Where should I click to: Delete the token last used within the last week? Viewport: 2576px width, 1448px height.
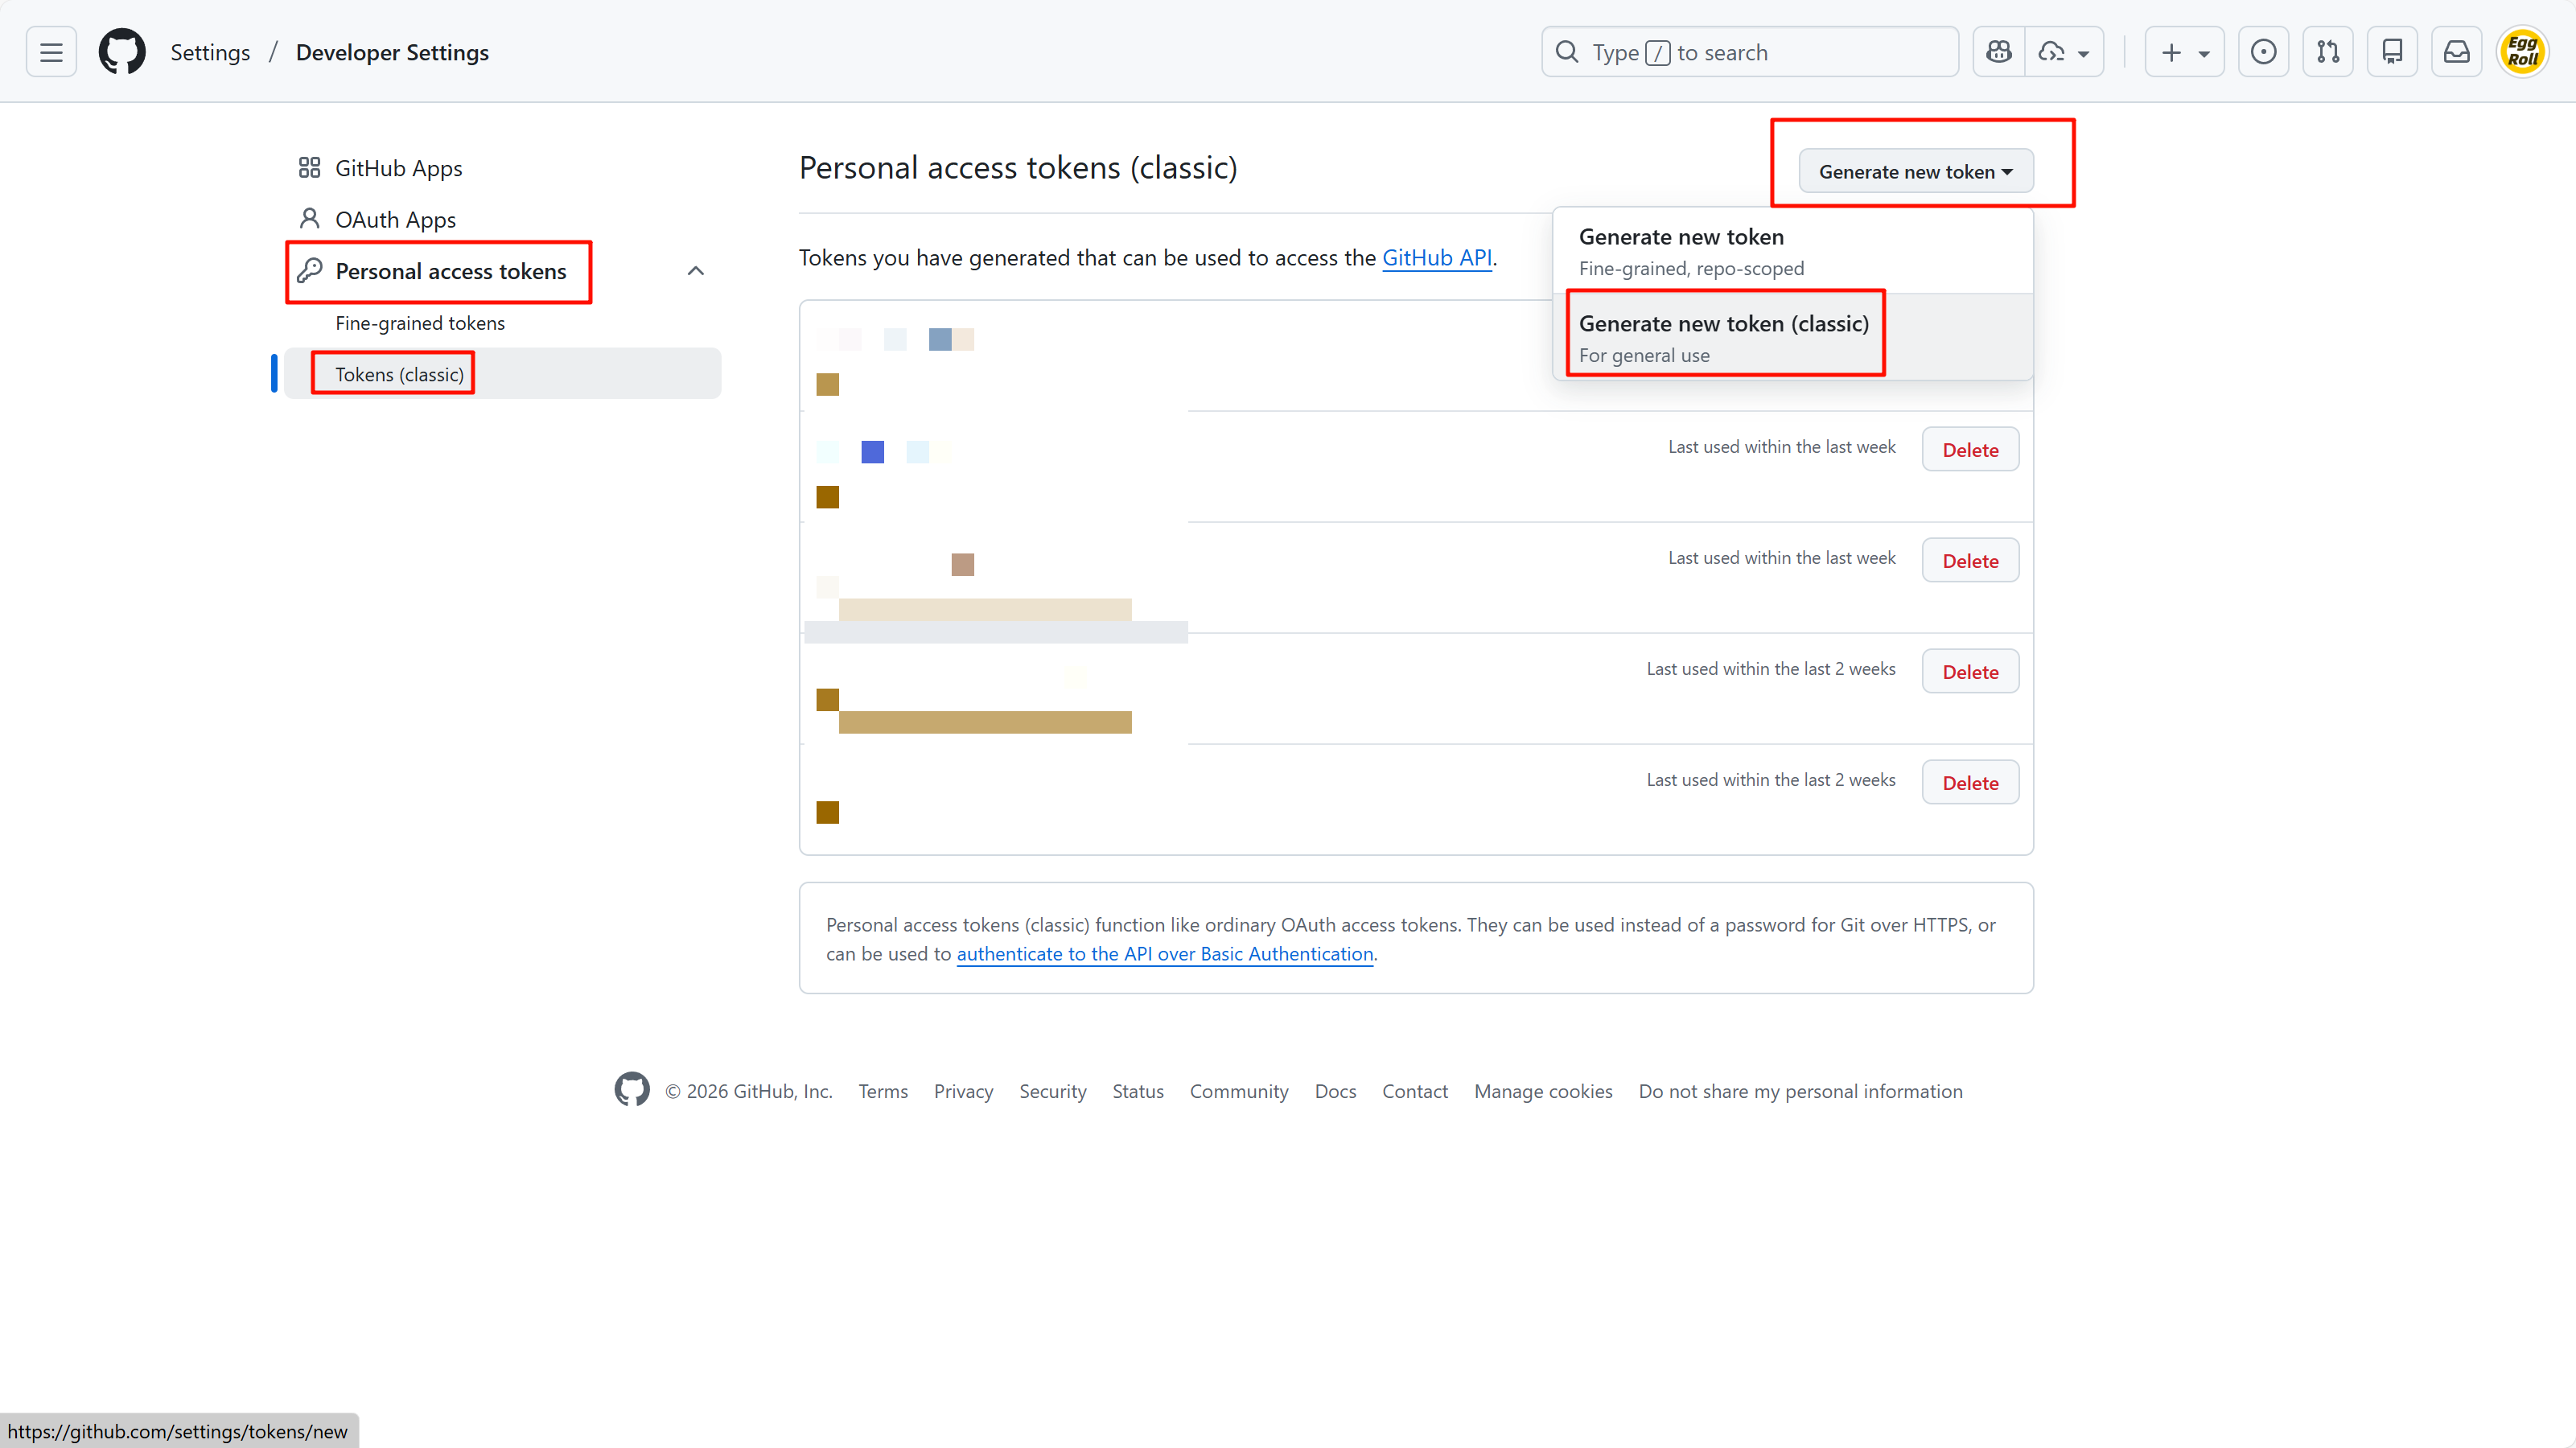point(1969,449)
